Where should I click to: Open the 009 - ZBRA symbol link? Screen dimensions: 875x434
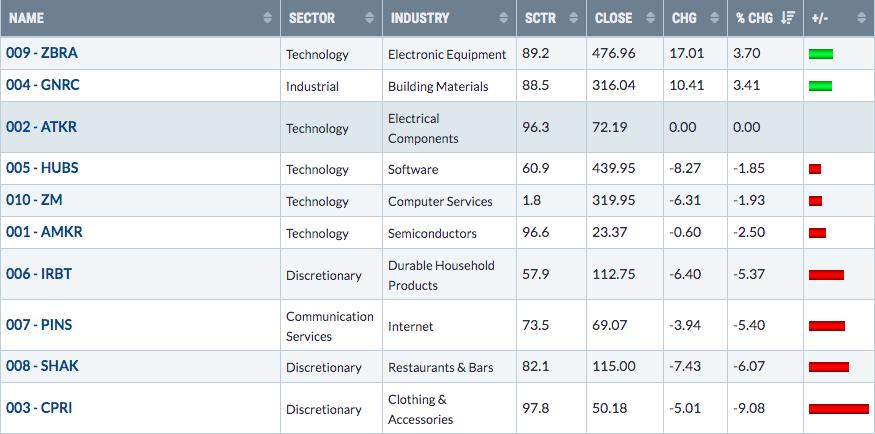point(42,53)
